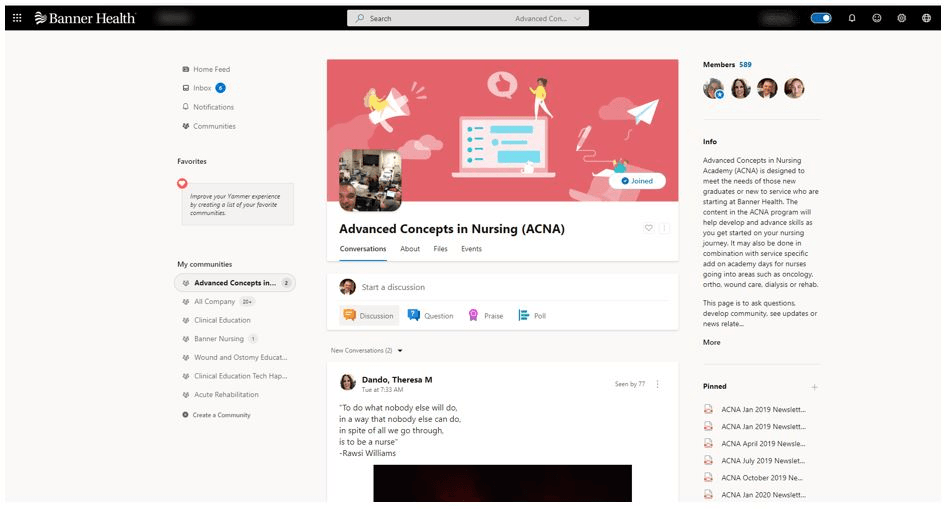Select Question post type
The width and height of the screenshot is (948, 509).
point(430,316)
